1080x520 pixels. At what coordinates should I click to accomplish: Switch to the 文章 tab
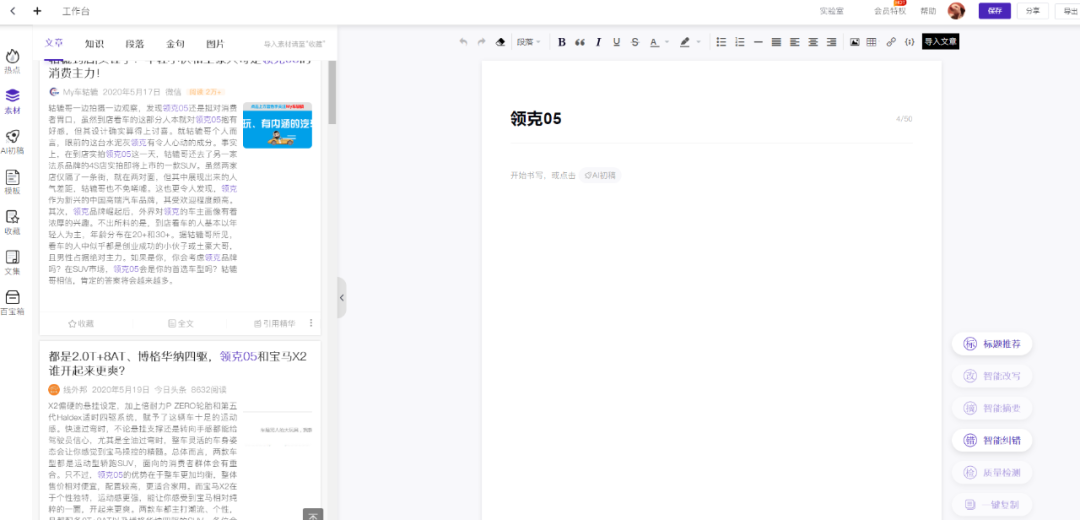(54, 43)
